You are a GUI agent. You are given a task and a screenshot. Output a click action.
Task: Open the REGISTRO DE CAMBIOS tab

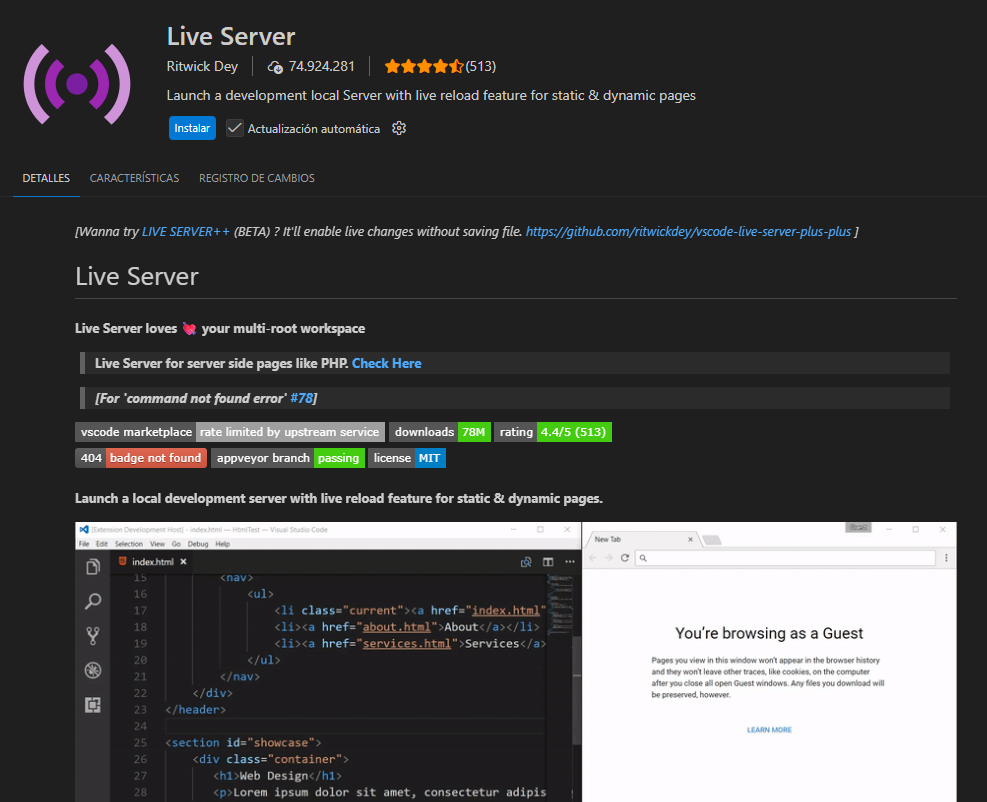click(x=257, y=178)
